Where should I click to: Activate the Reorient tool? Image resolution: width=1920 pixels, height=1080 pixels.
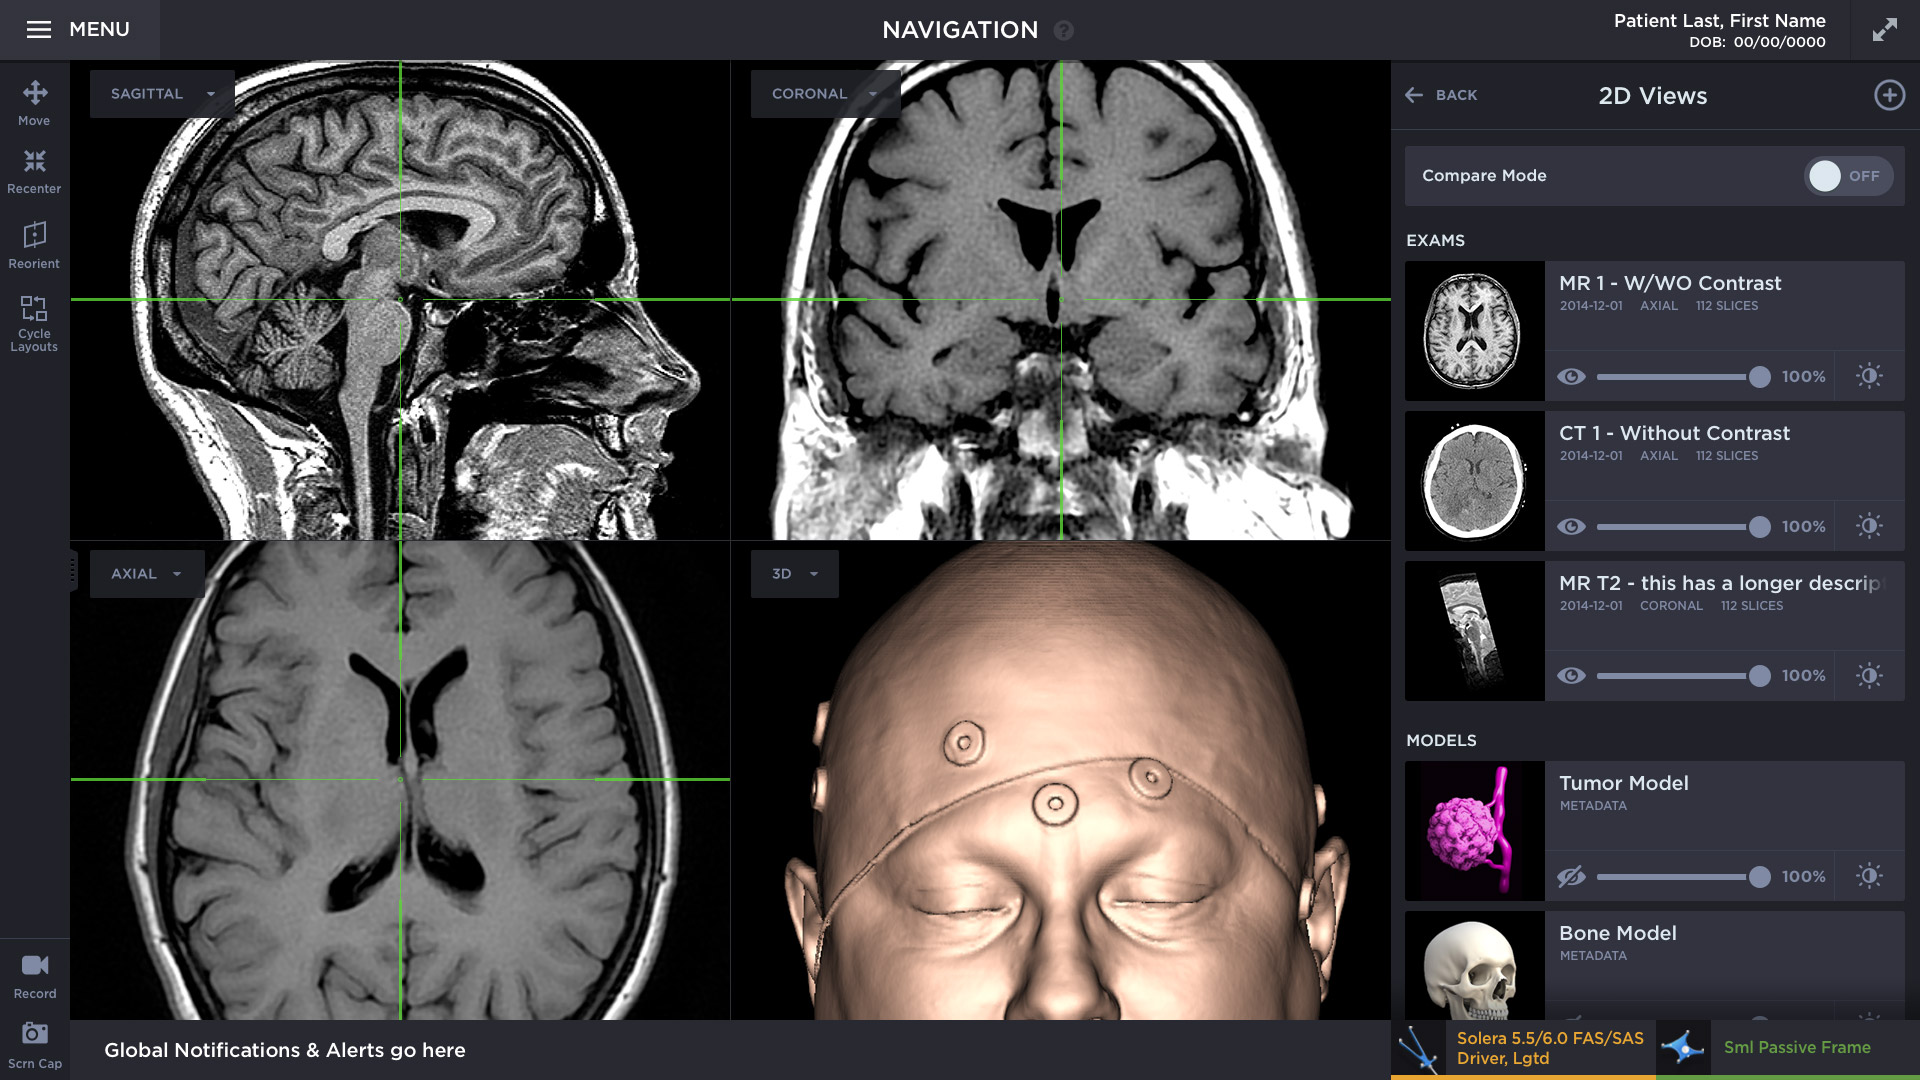pyautogui.click(x=35, y=245)
